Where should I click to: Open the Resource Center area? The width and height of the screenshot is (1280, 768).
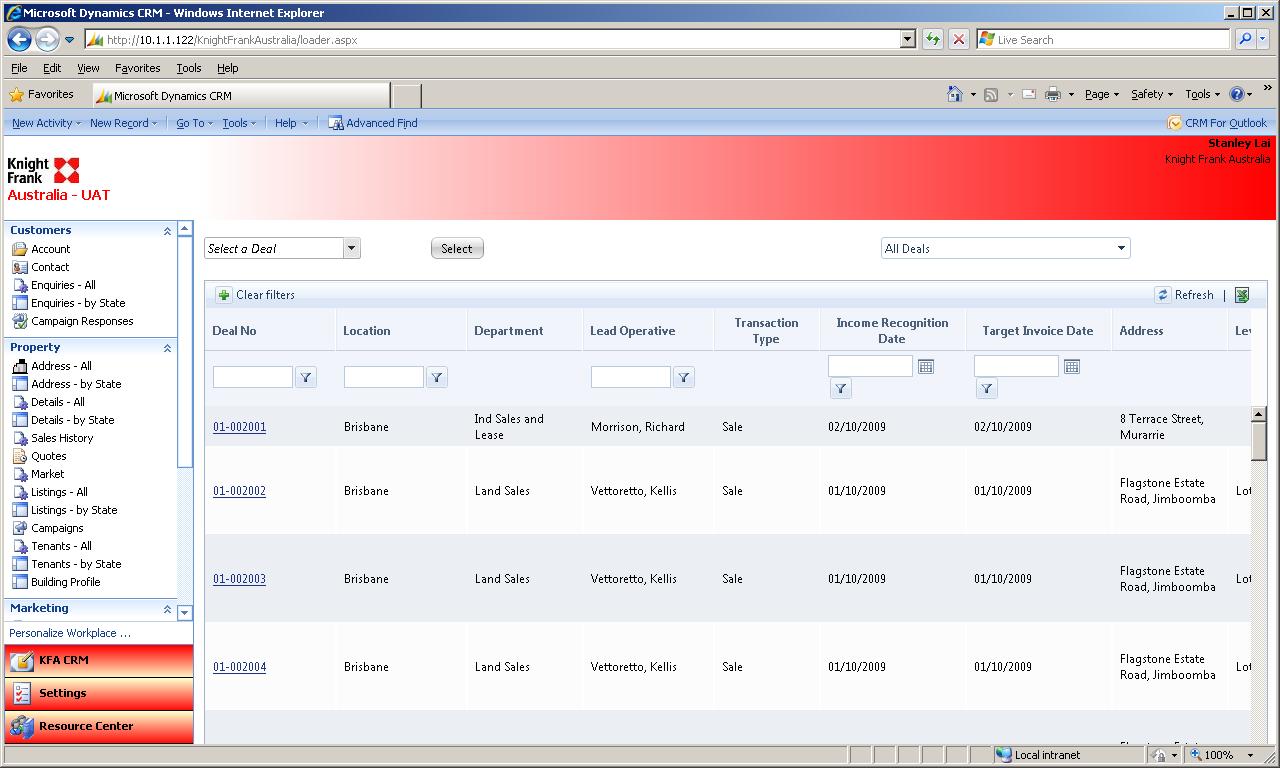(99, 726)
